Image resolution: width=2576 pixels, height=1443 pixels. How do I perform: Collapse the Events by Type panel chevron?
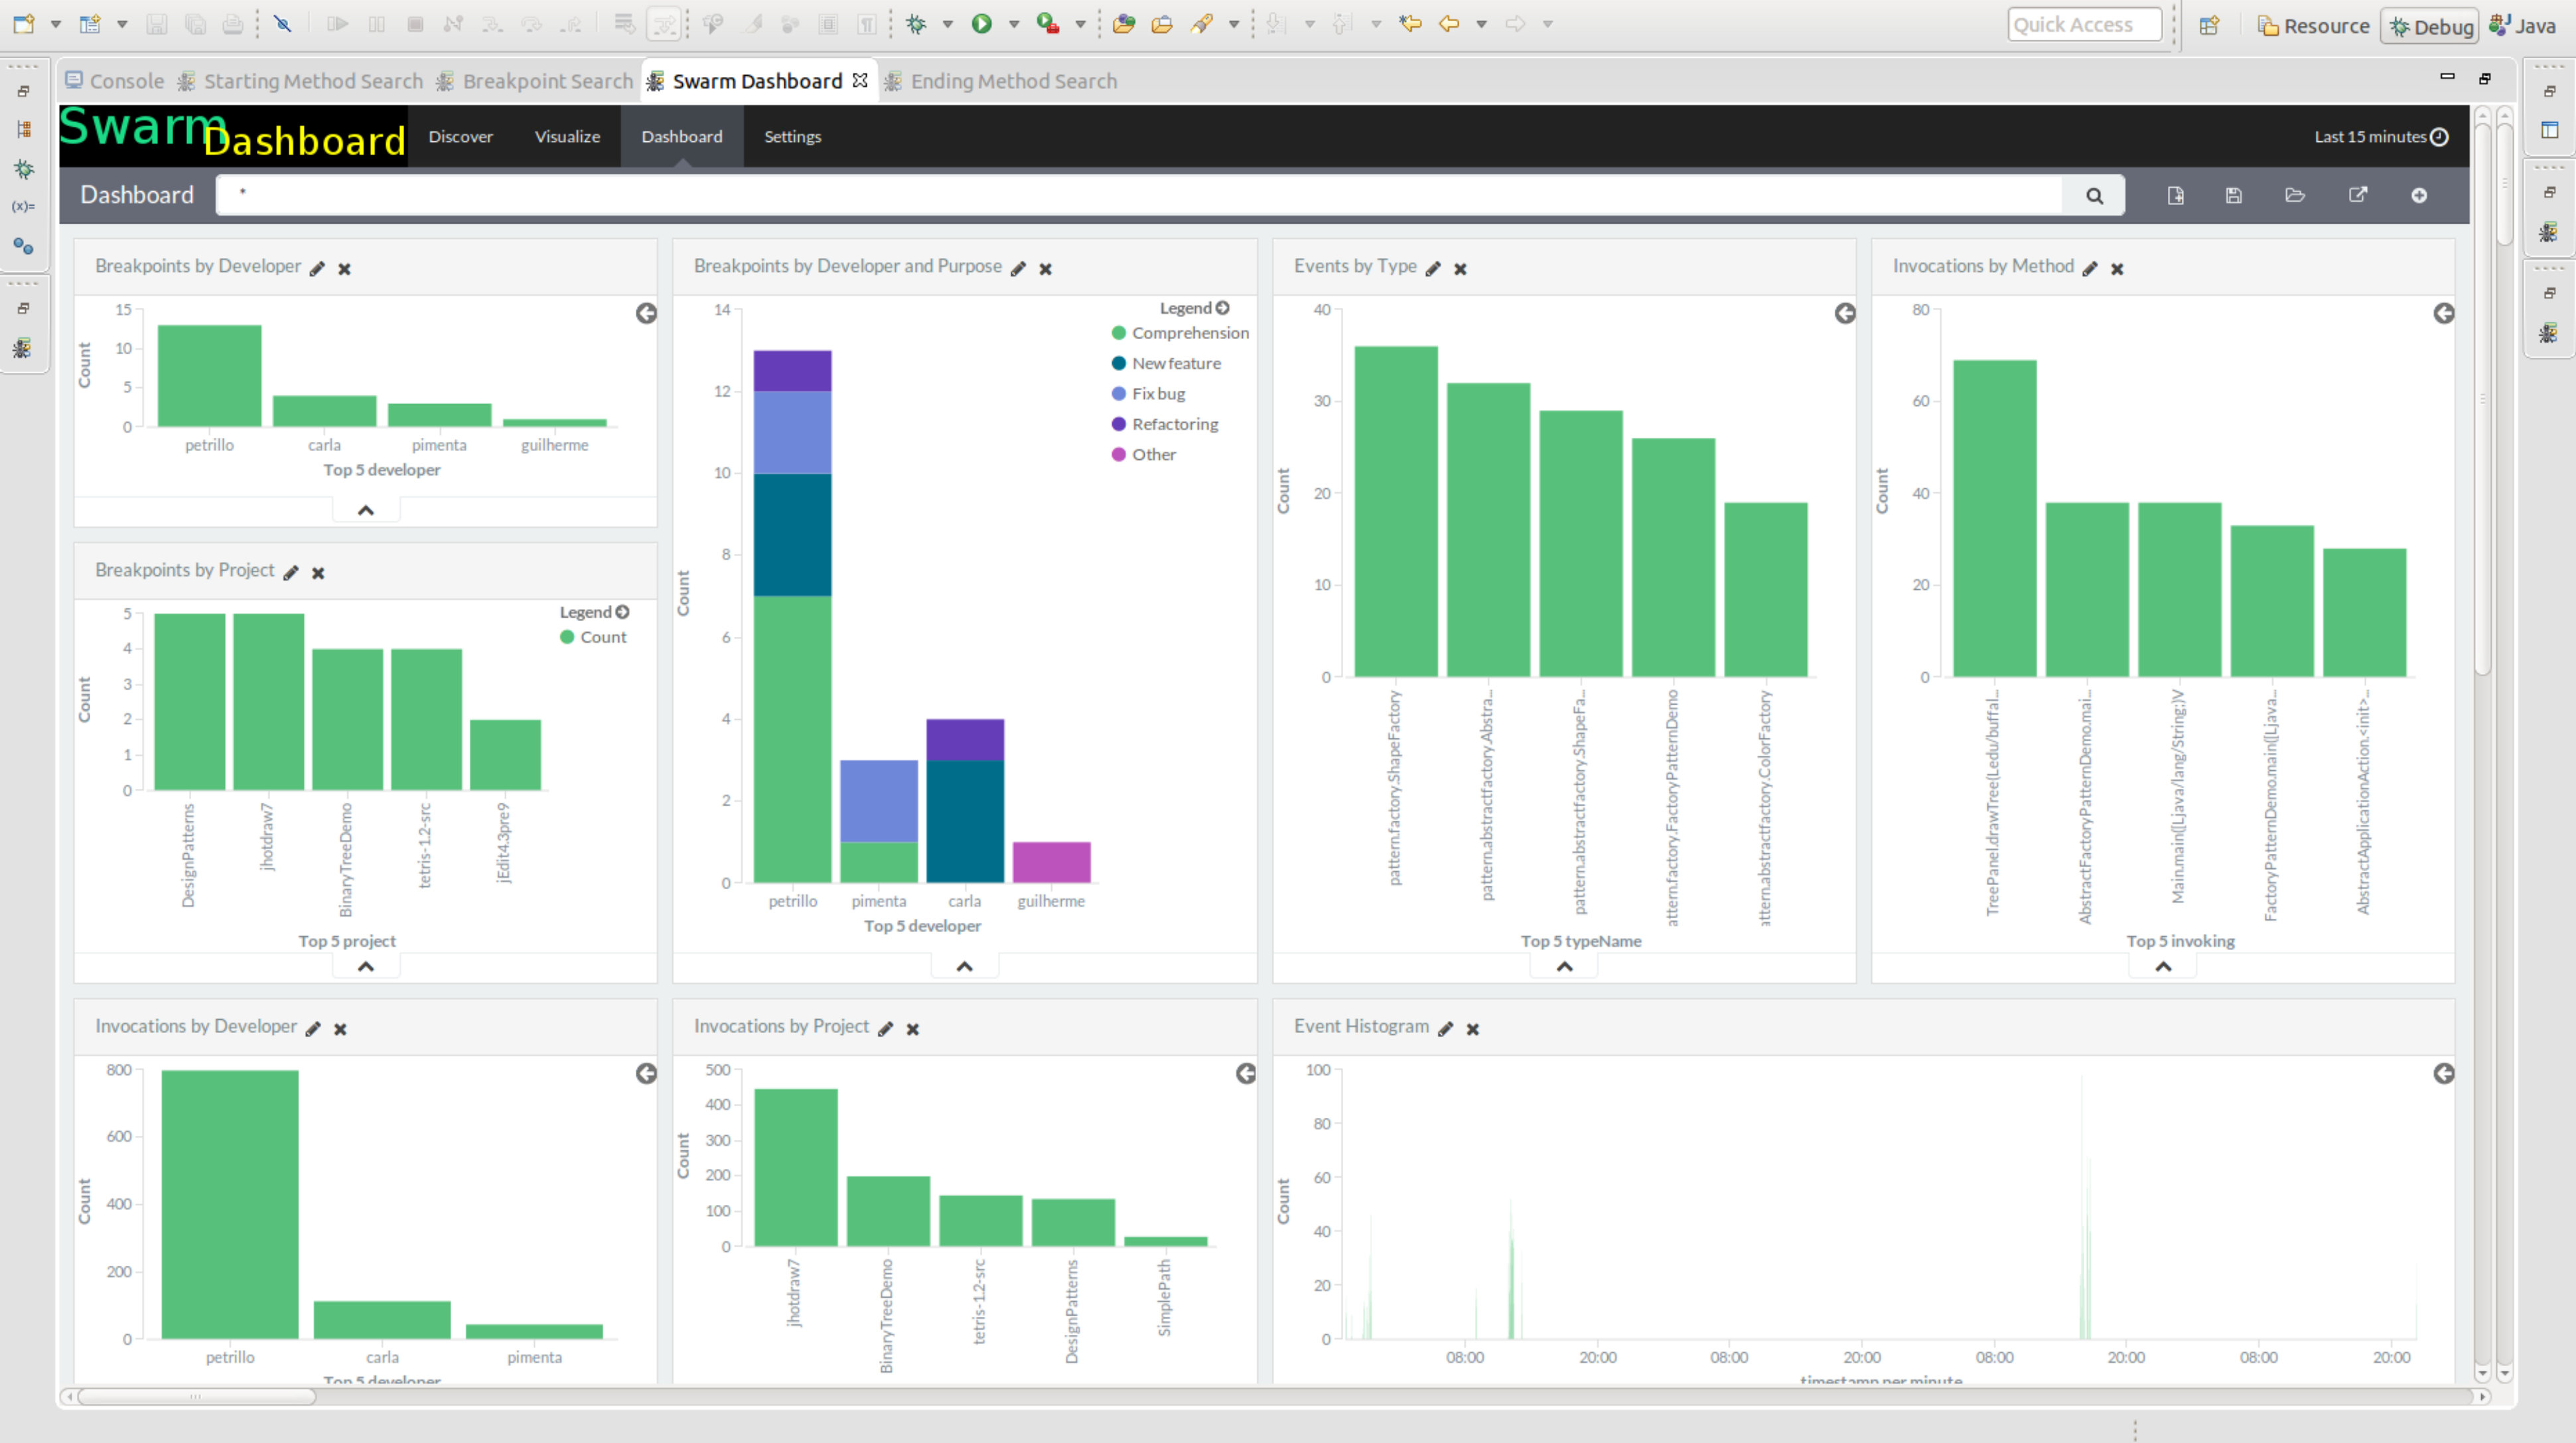pos(1564,966)
